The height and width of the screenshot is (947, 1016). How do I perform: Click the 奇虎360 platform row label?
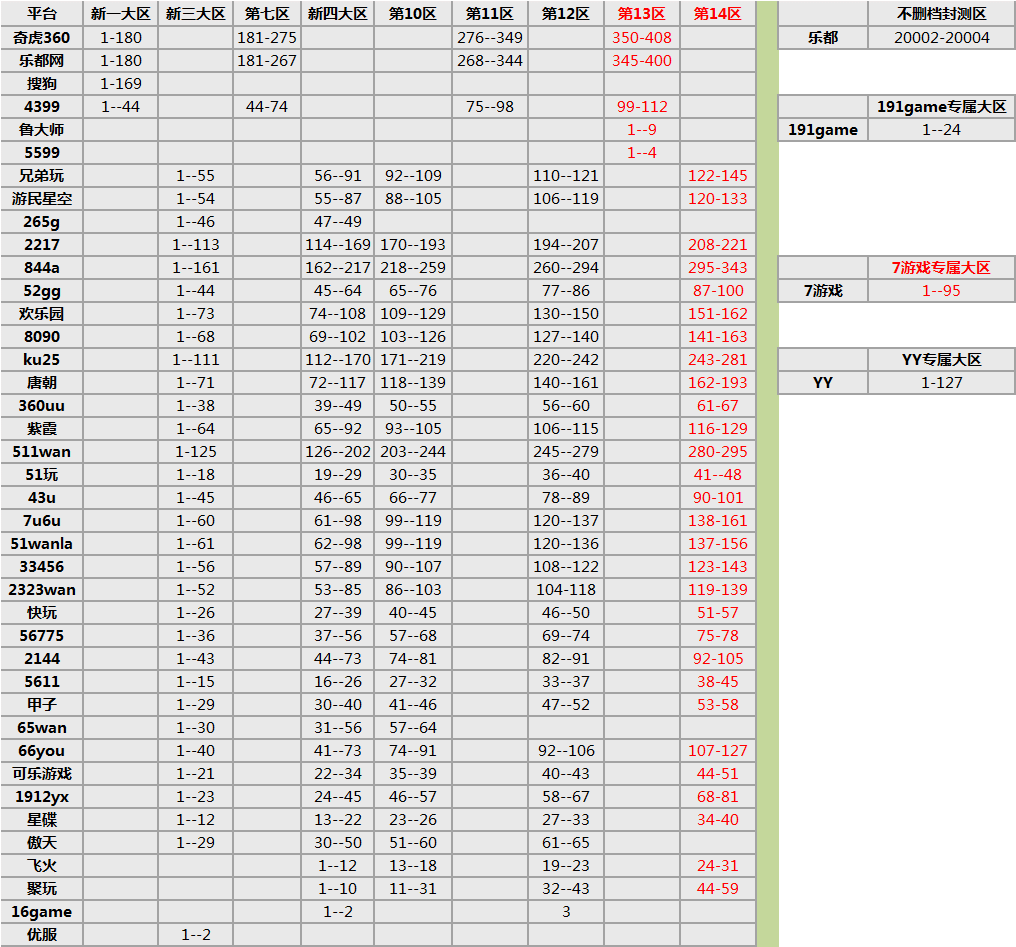pos(41,38)
